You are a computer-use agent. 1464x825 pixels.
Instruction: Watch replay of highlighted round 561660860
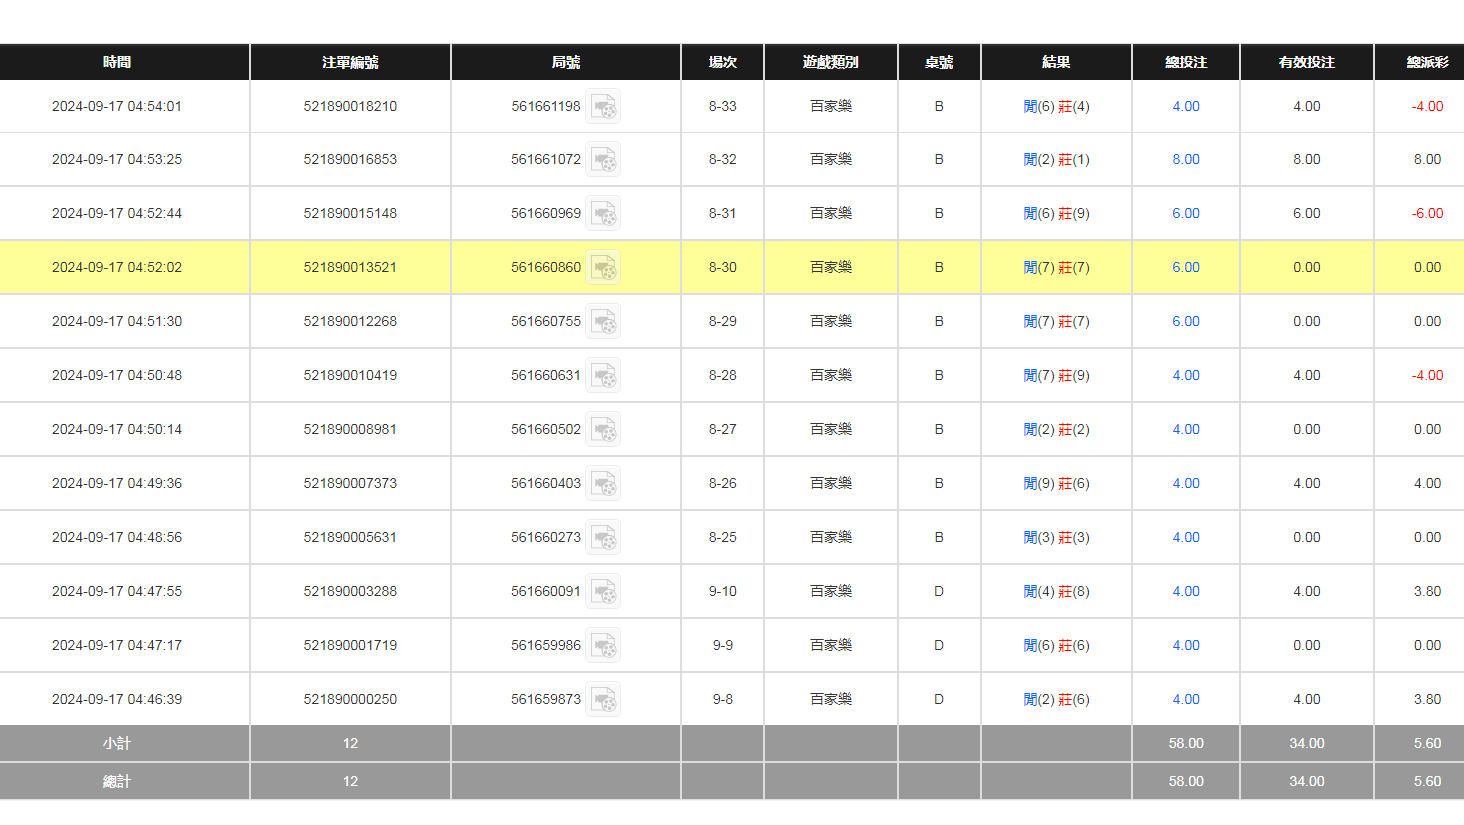(x=603, y=268)
